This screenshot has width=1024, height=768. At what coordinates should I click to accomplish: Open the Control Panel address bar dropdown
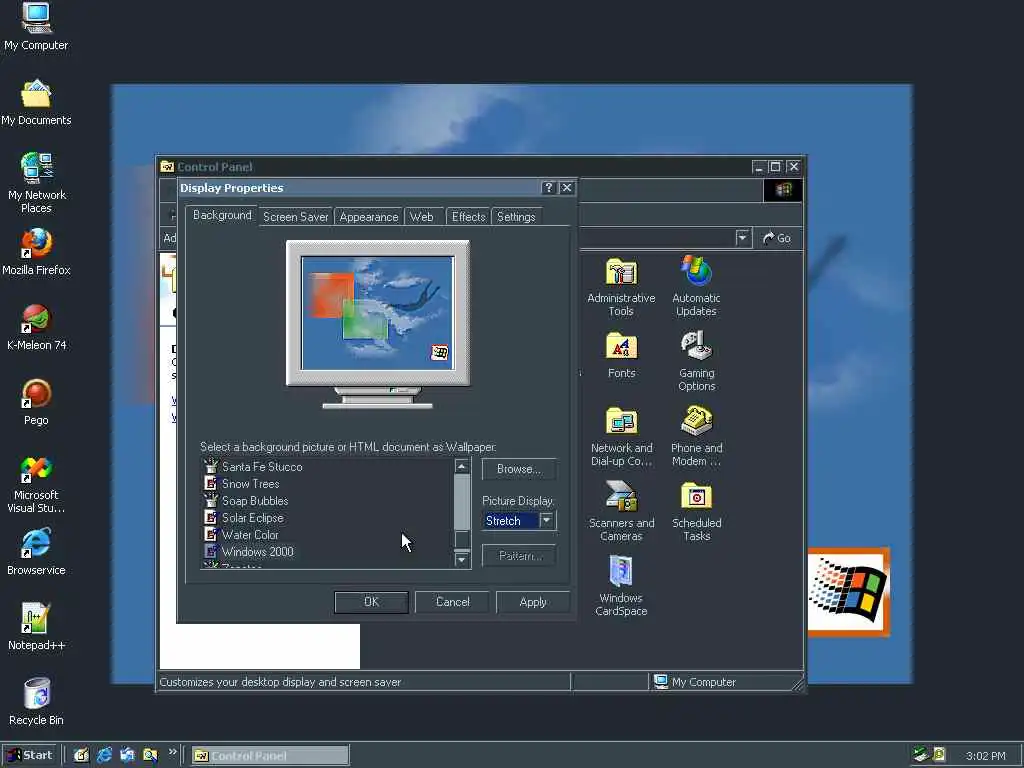(x=743, y=238)
